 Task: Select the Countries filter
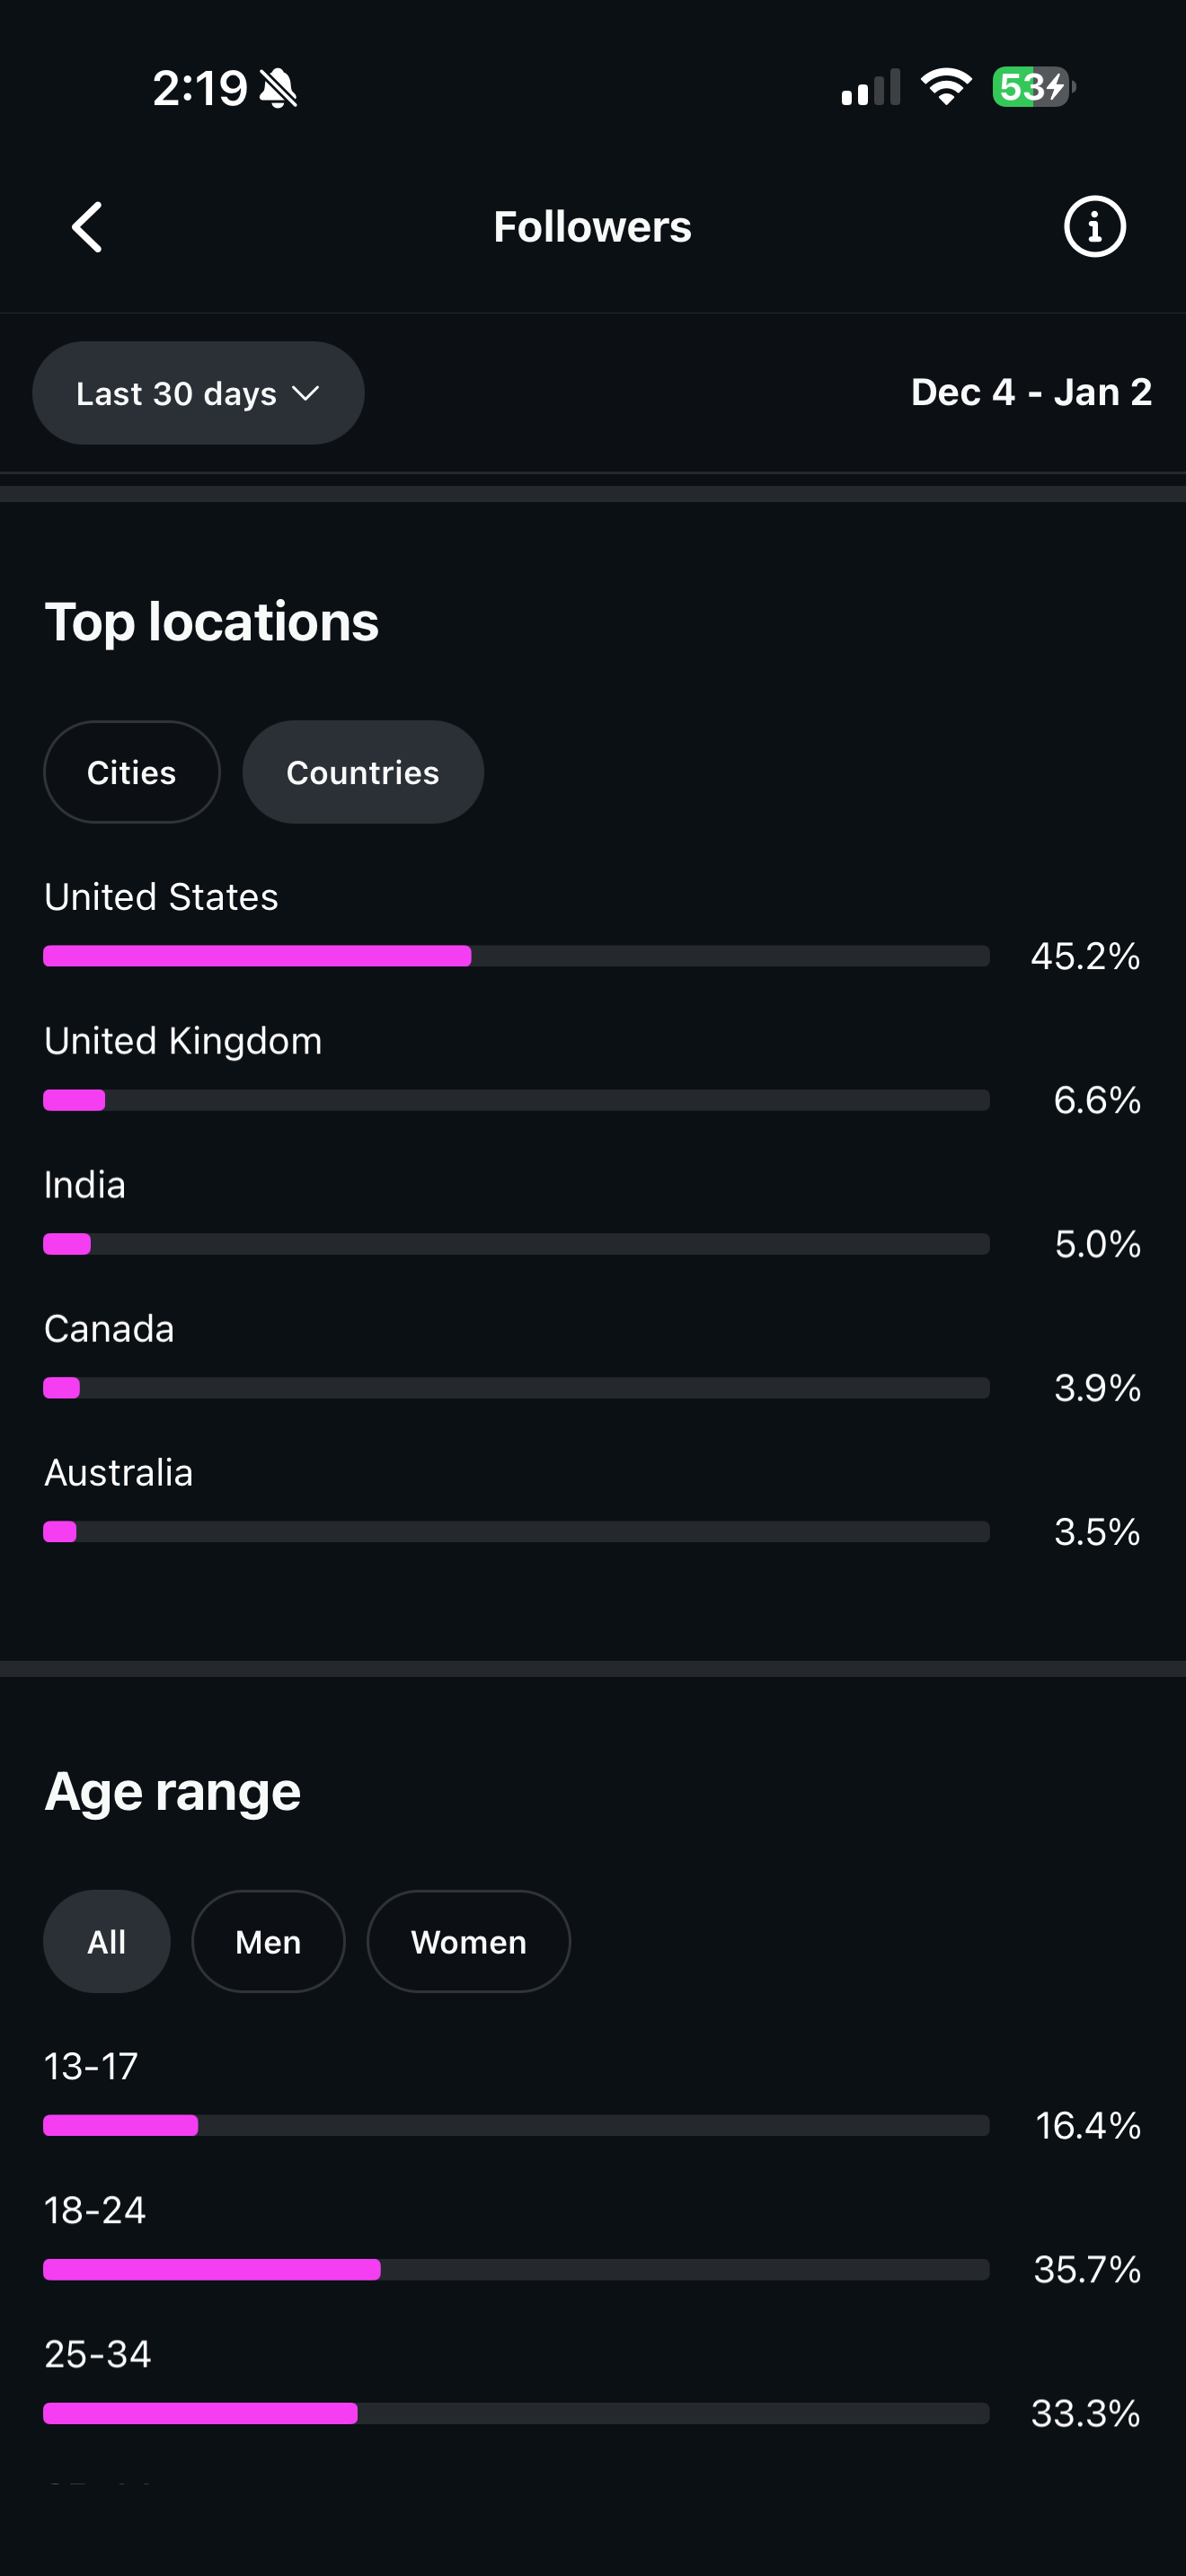pos(363,772)
